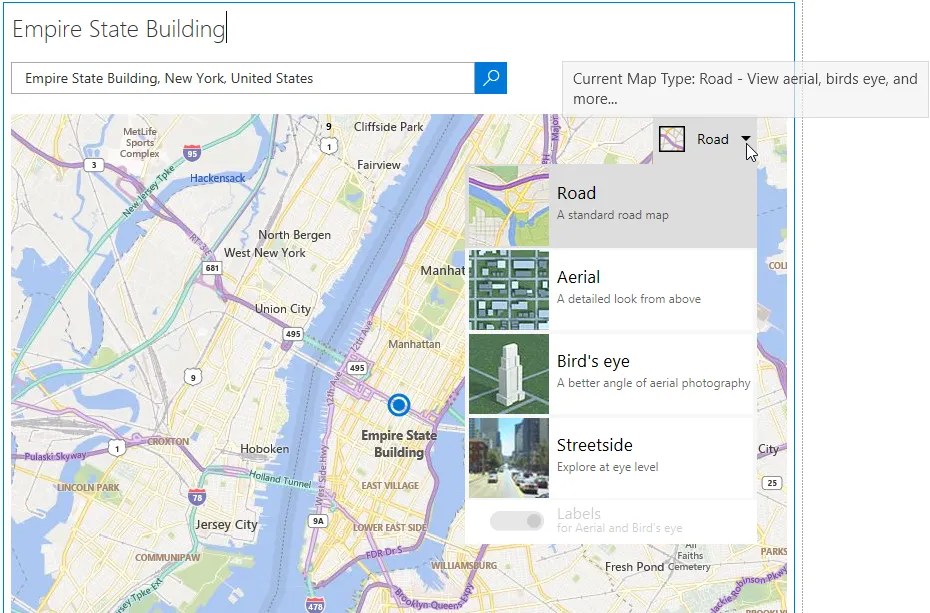
Task: Click the Road thumbnail image
Action: coord(509,206)
